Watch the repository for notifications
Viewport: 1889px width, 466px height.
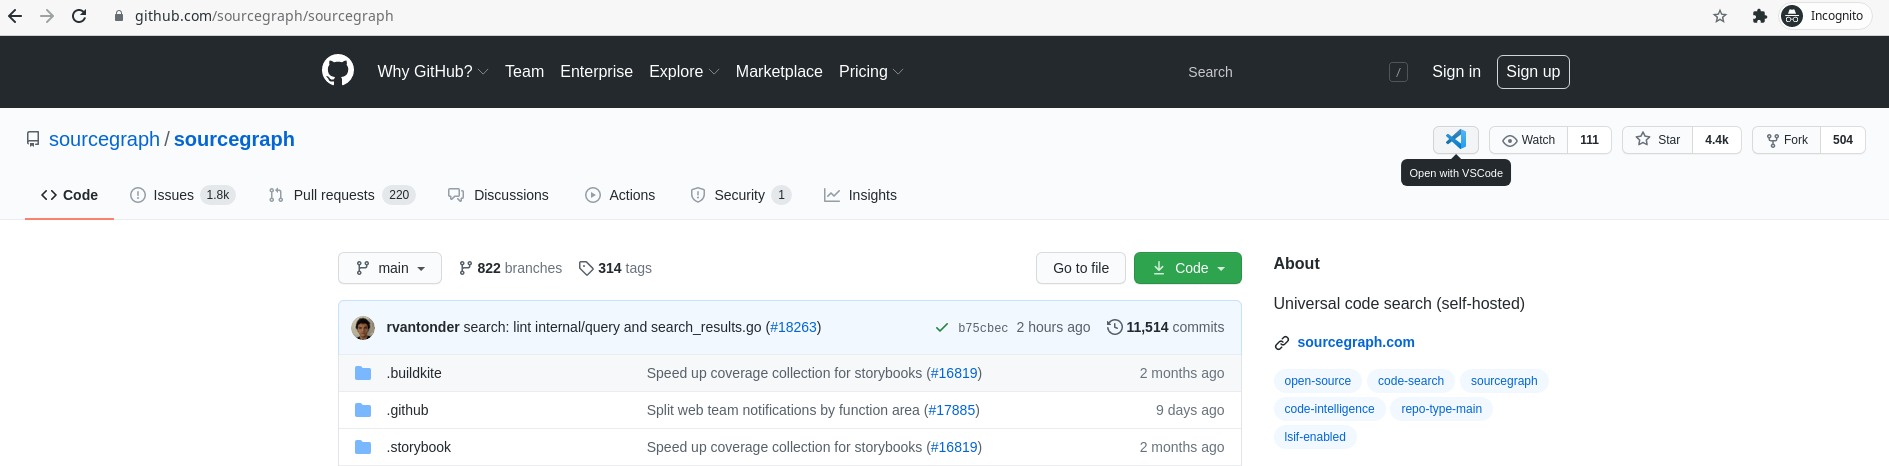[x=1529, y=140]
